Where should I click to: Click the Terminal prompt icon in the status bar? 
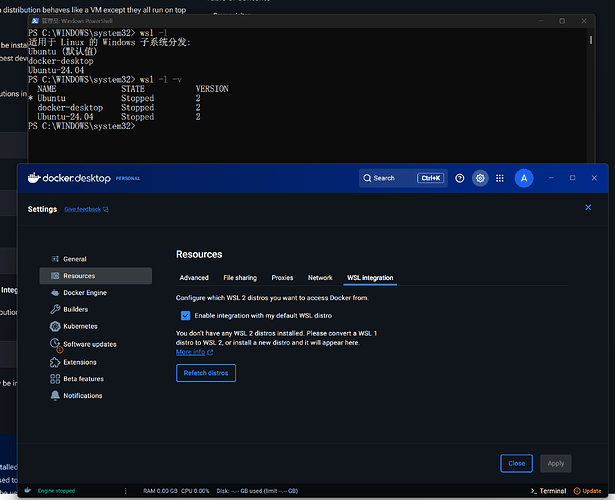point(534,491)
